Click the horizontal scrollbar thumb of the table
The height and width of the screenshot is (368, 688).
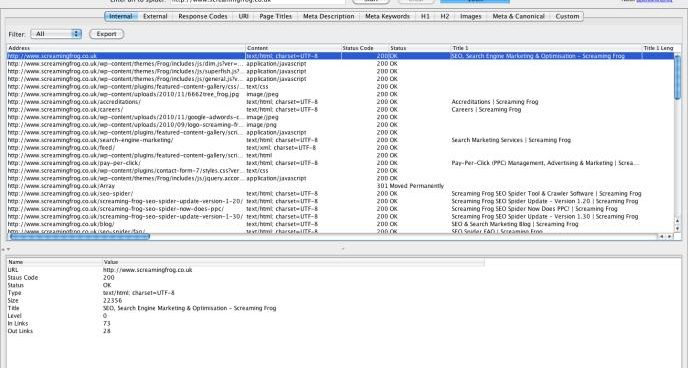(x=80, y=236)
